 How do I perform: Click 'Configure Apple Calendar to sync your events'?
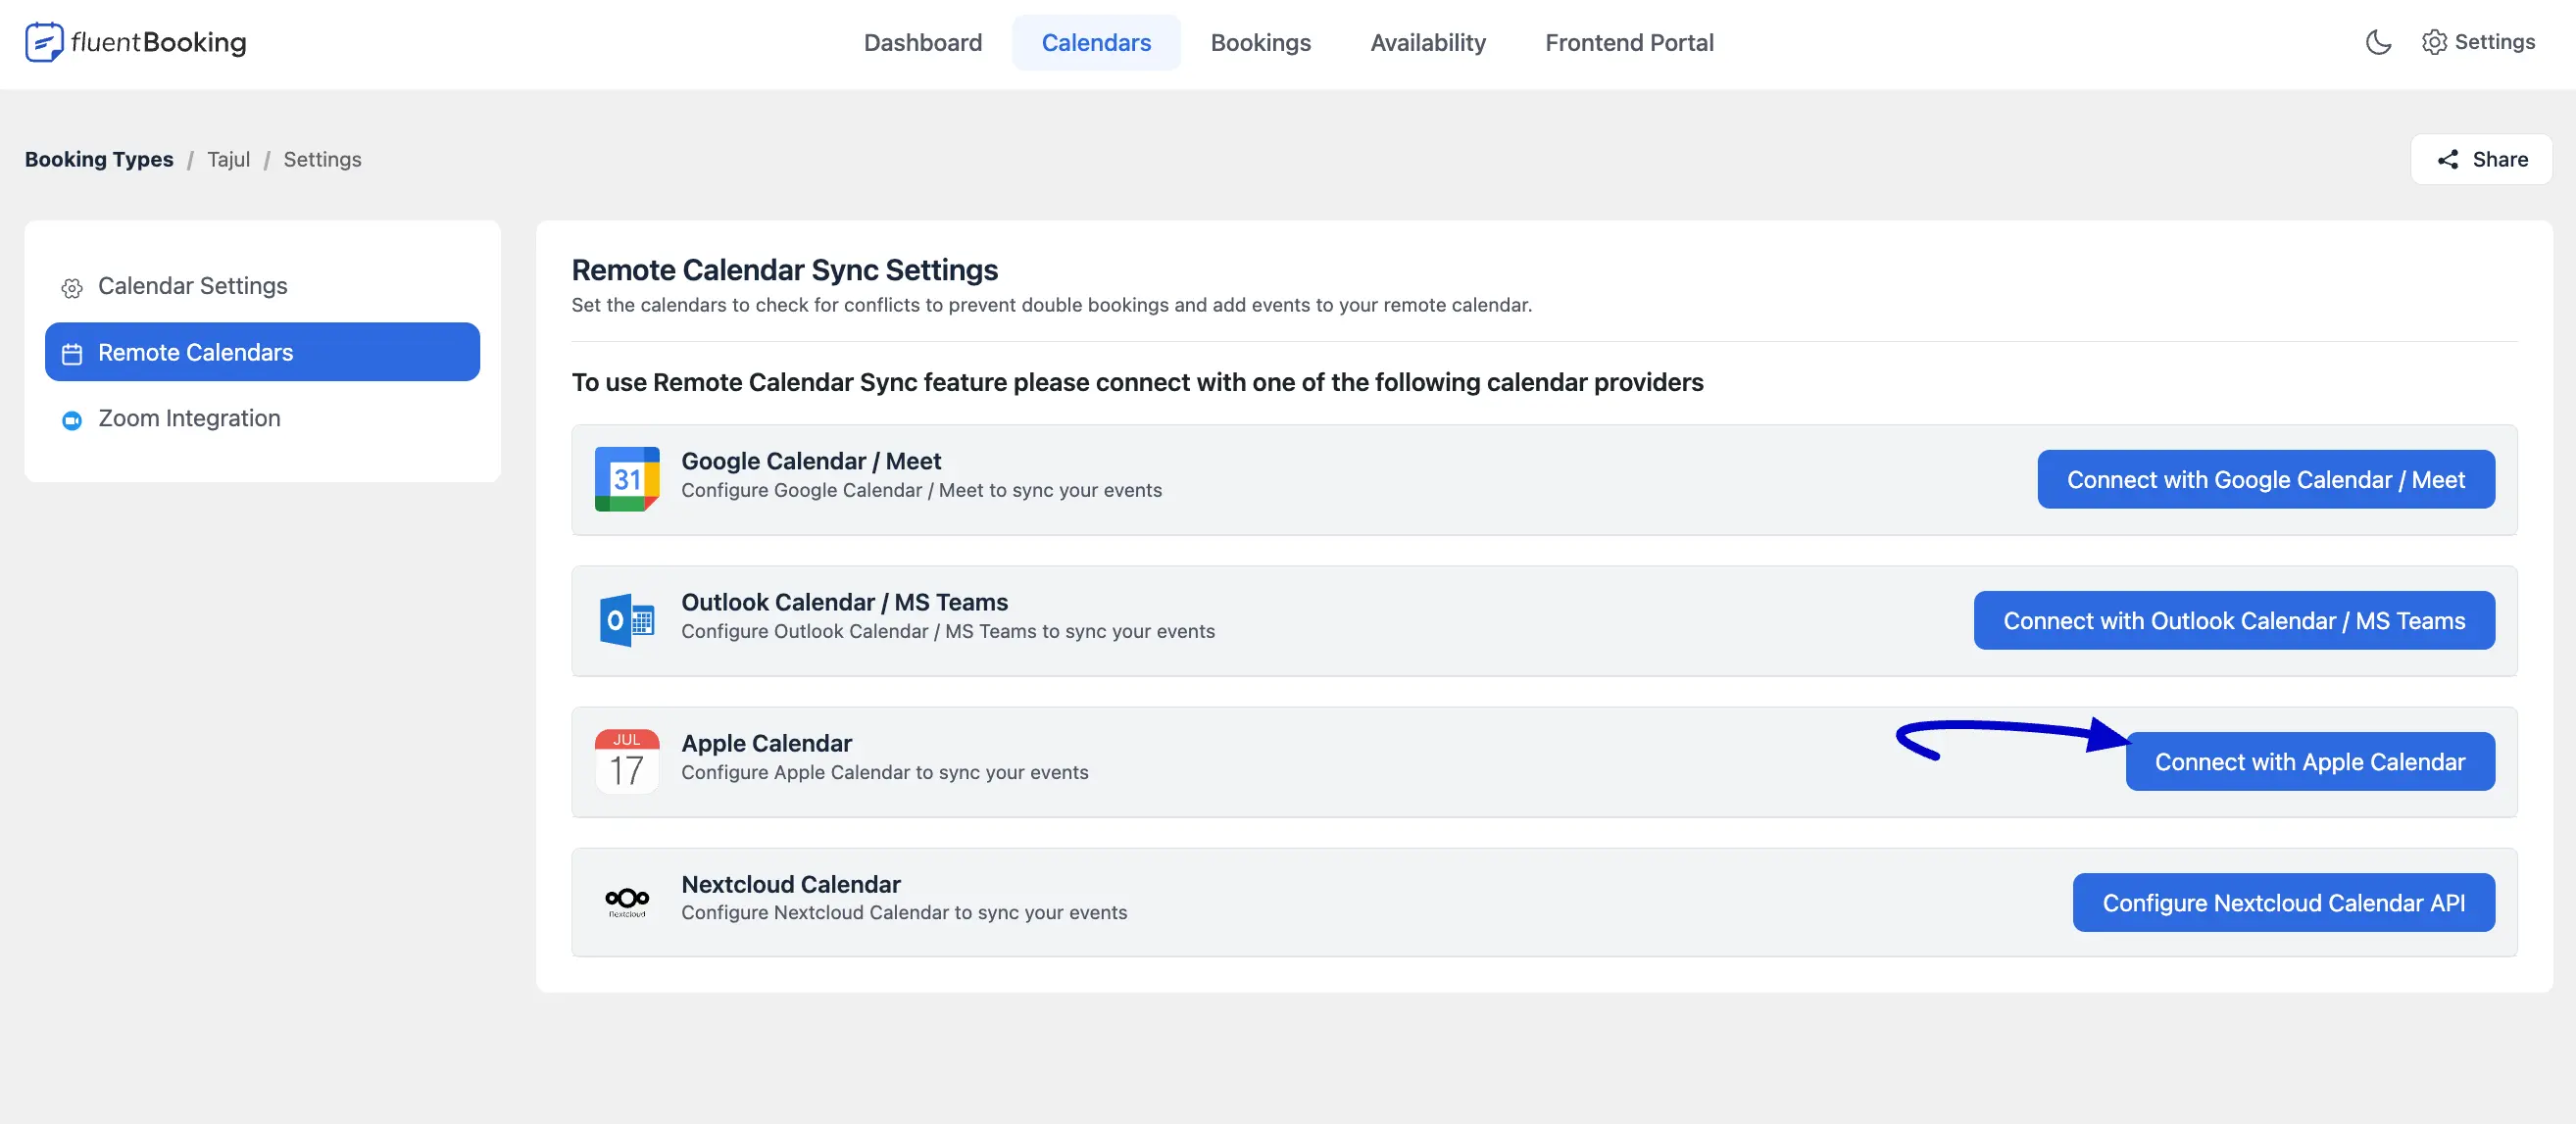884,772
